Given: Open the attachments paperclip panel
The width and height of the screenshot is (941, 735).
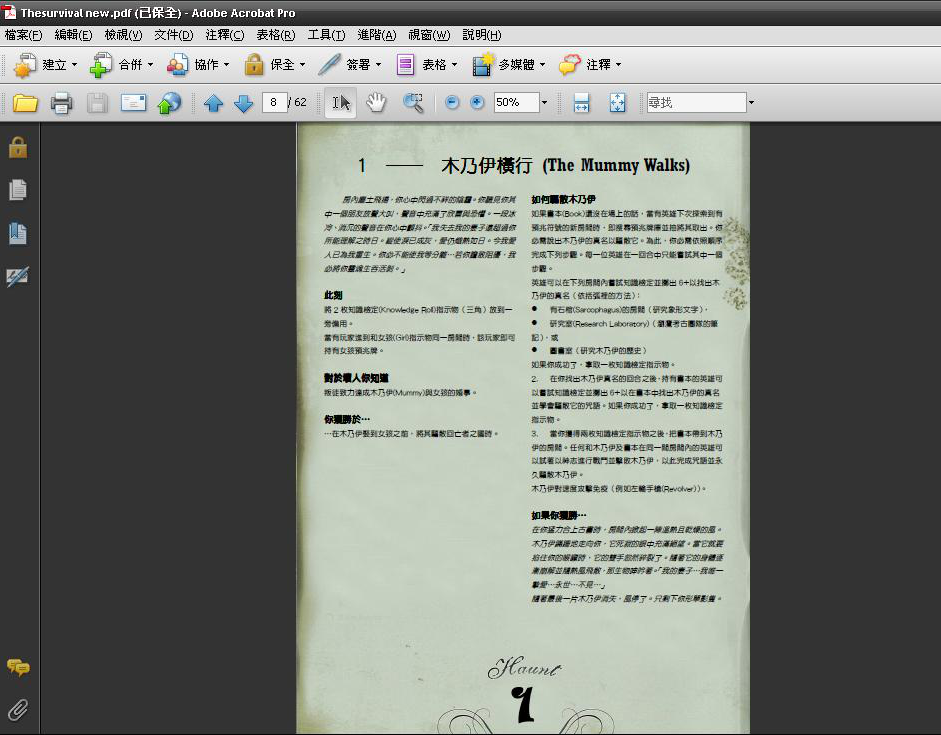Looking at the screenshot, I should click(x=18, y=710).
